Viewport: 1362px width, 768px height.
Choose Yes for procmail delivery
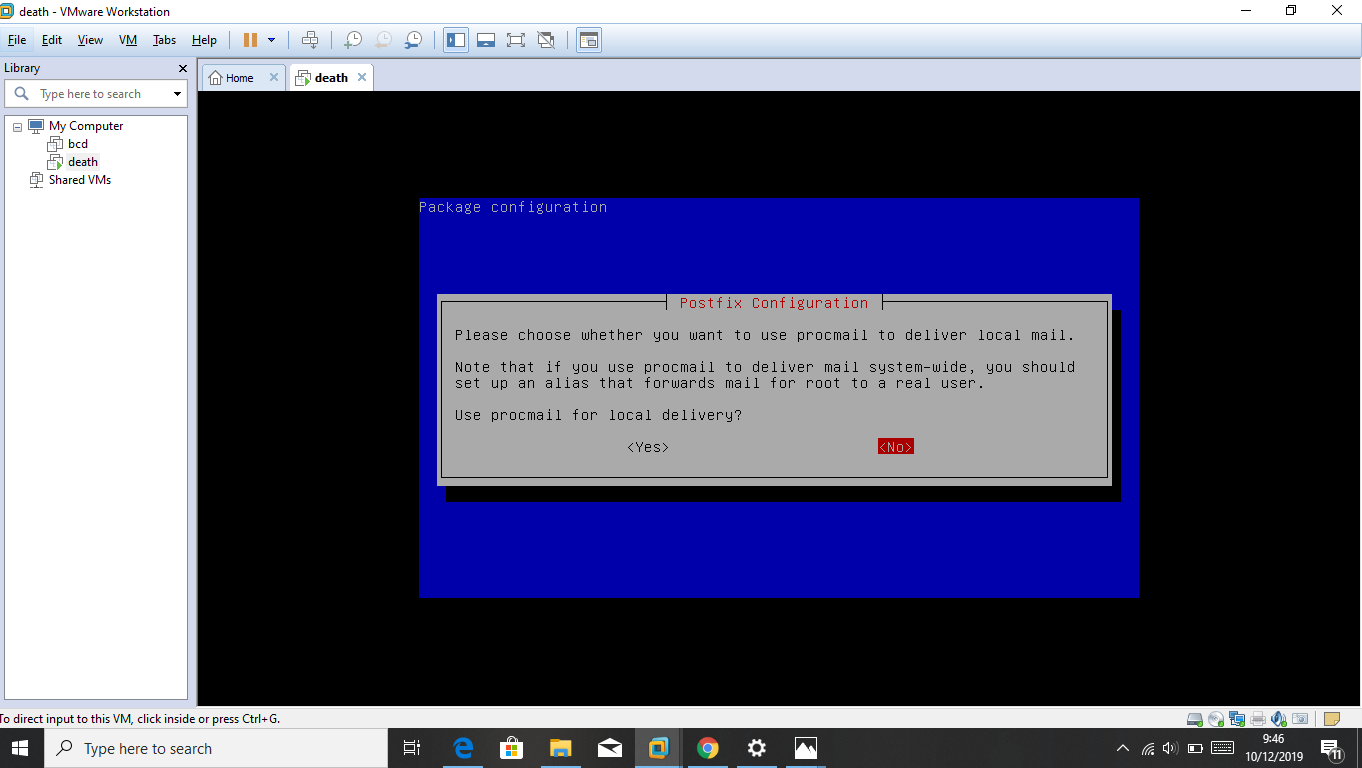(x=648, y=447)
